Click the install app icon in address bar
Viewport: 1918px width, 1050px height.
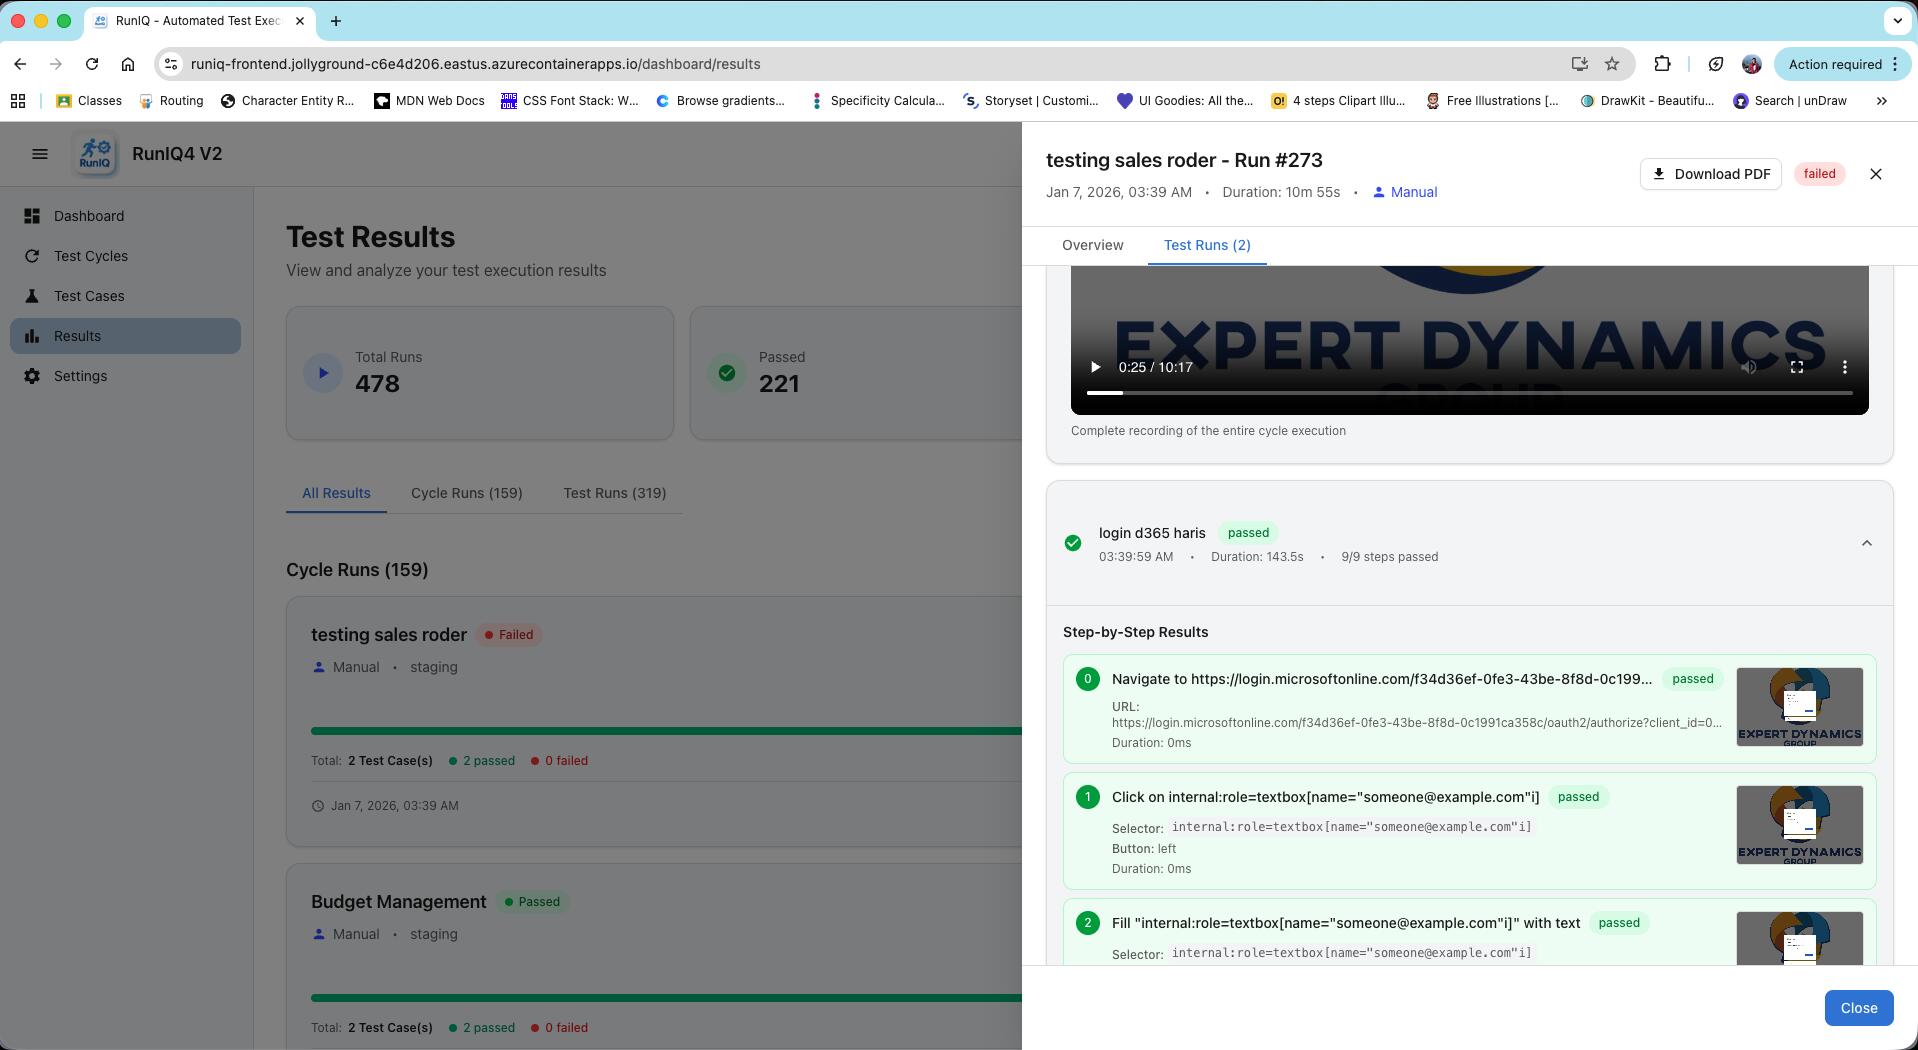click(1579, 64)
